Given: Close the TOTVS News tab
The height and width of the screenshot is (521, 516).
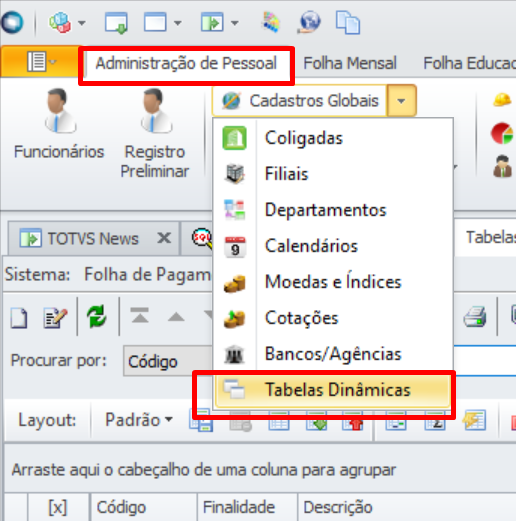Looking at the screenshot, I should coord(164,238).
